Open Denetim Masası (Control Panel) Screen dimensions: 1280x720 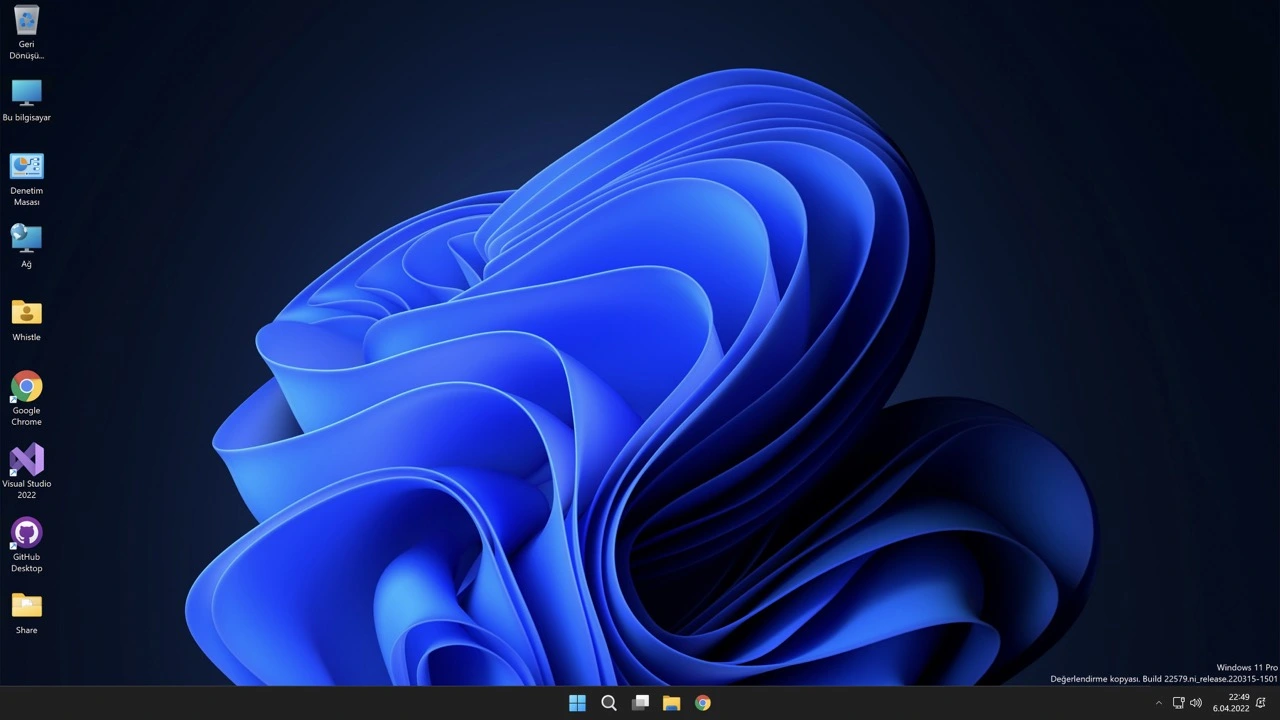point(26,166)
